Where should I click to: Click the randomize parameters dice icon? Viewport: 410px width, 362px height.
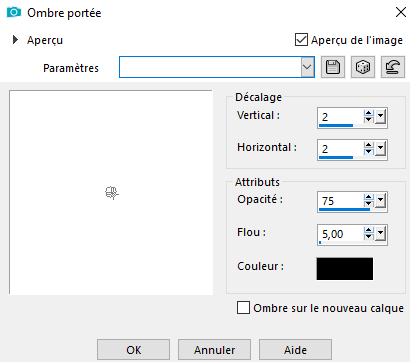(x=363, y=67)
